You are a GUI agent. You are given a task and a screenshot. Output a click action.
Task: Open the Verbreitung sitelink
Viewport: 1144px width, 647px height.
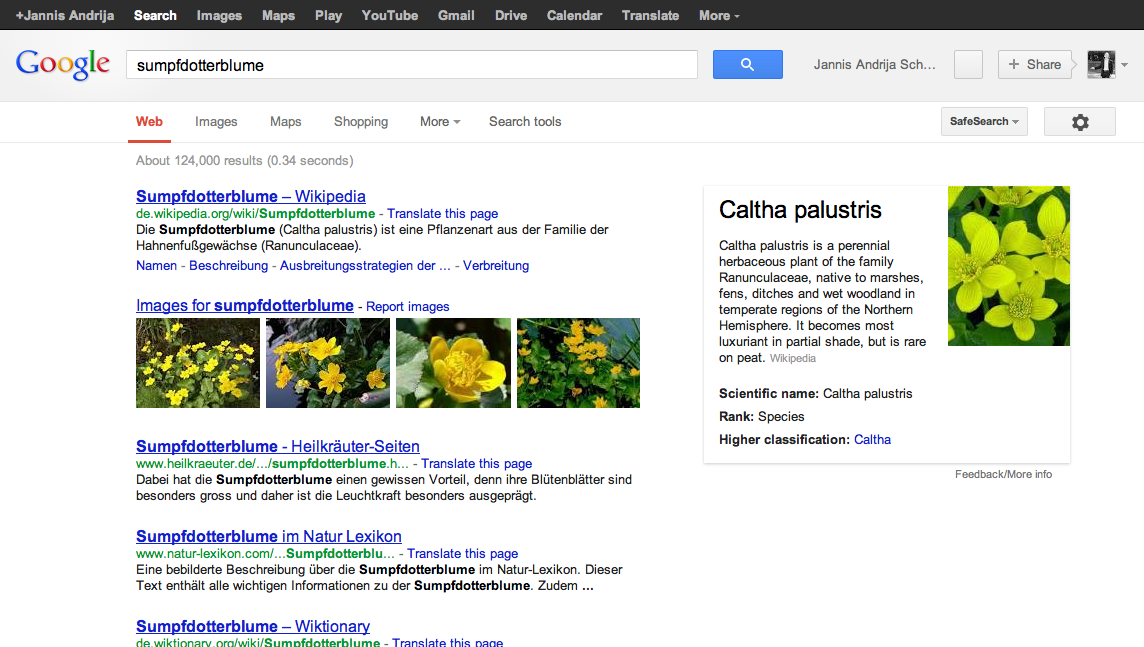point(495,266)
